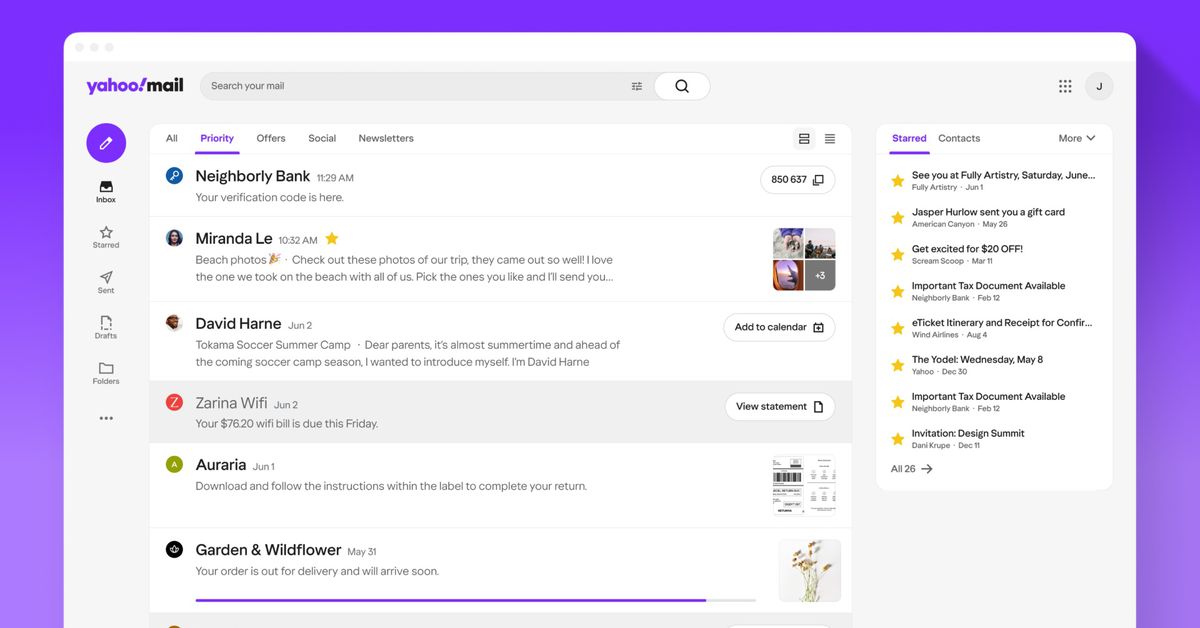This screenshot has width=1200, height=628.
Task: Open the apps grid icon
Action: click(x=1065, y=86)
